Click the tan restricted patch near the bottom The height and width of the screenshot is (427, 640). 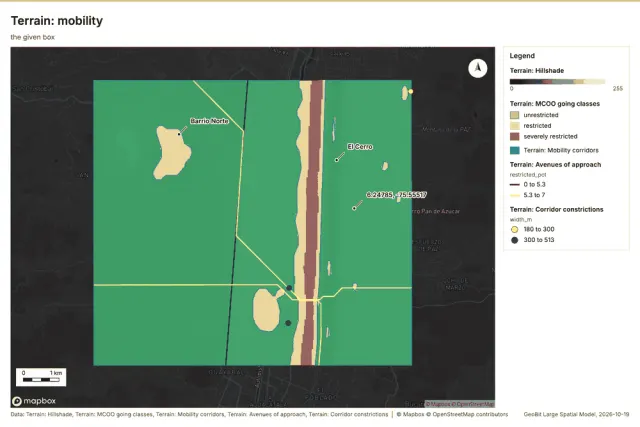[267, 310]
